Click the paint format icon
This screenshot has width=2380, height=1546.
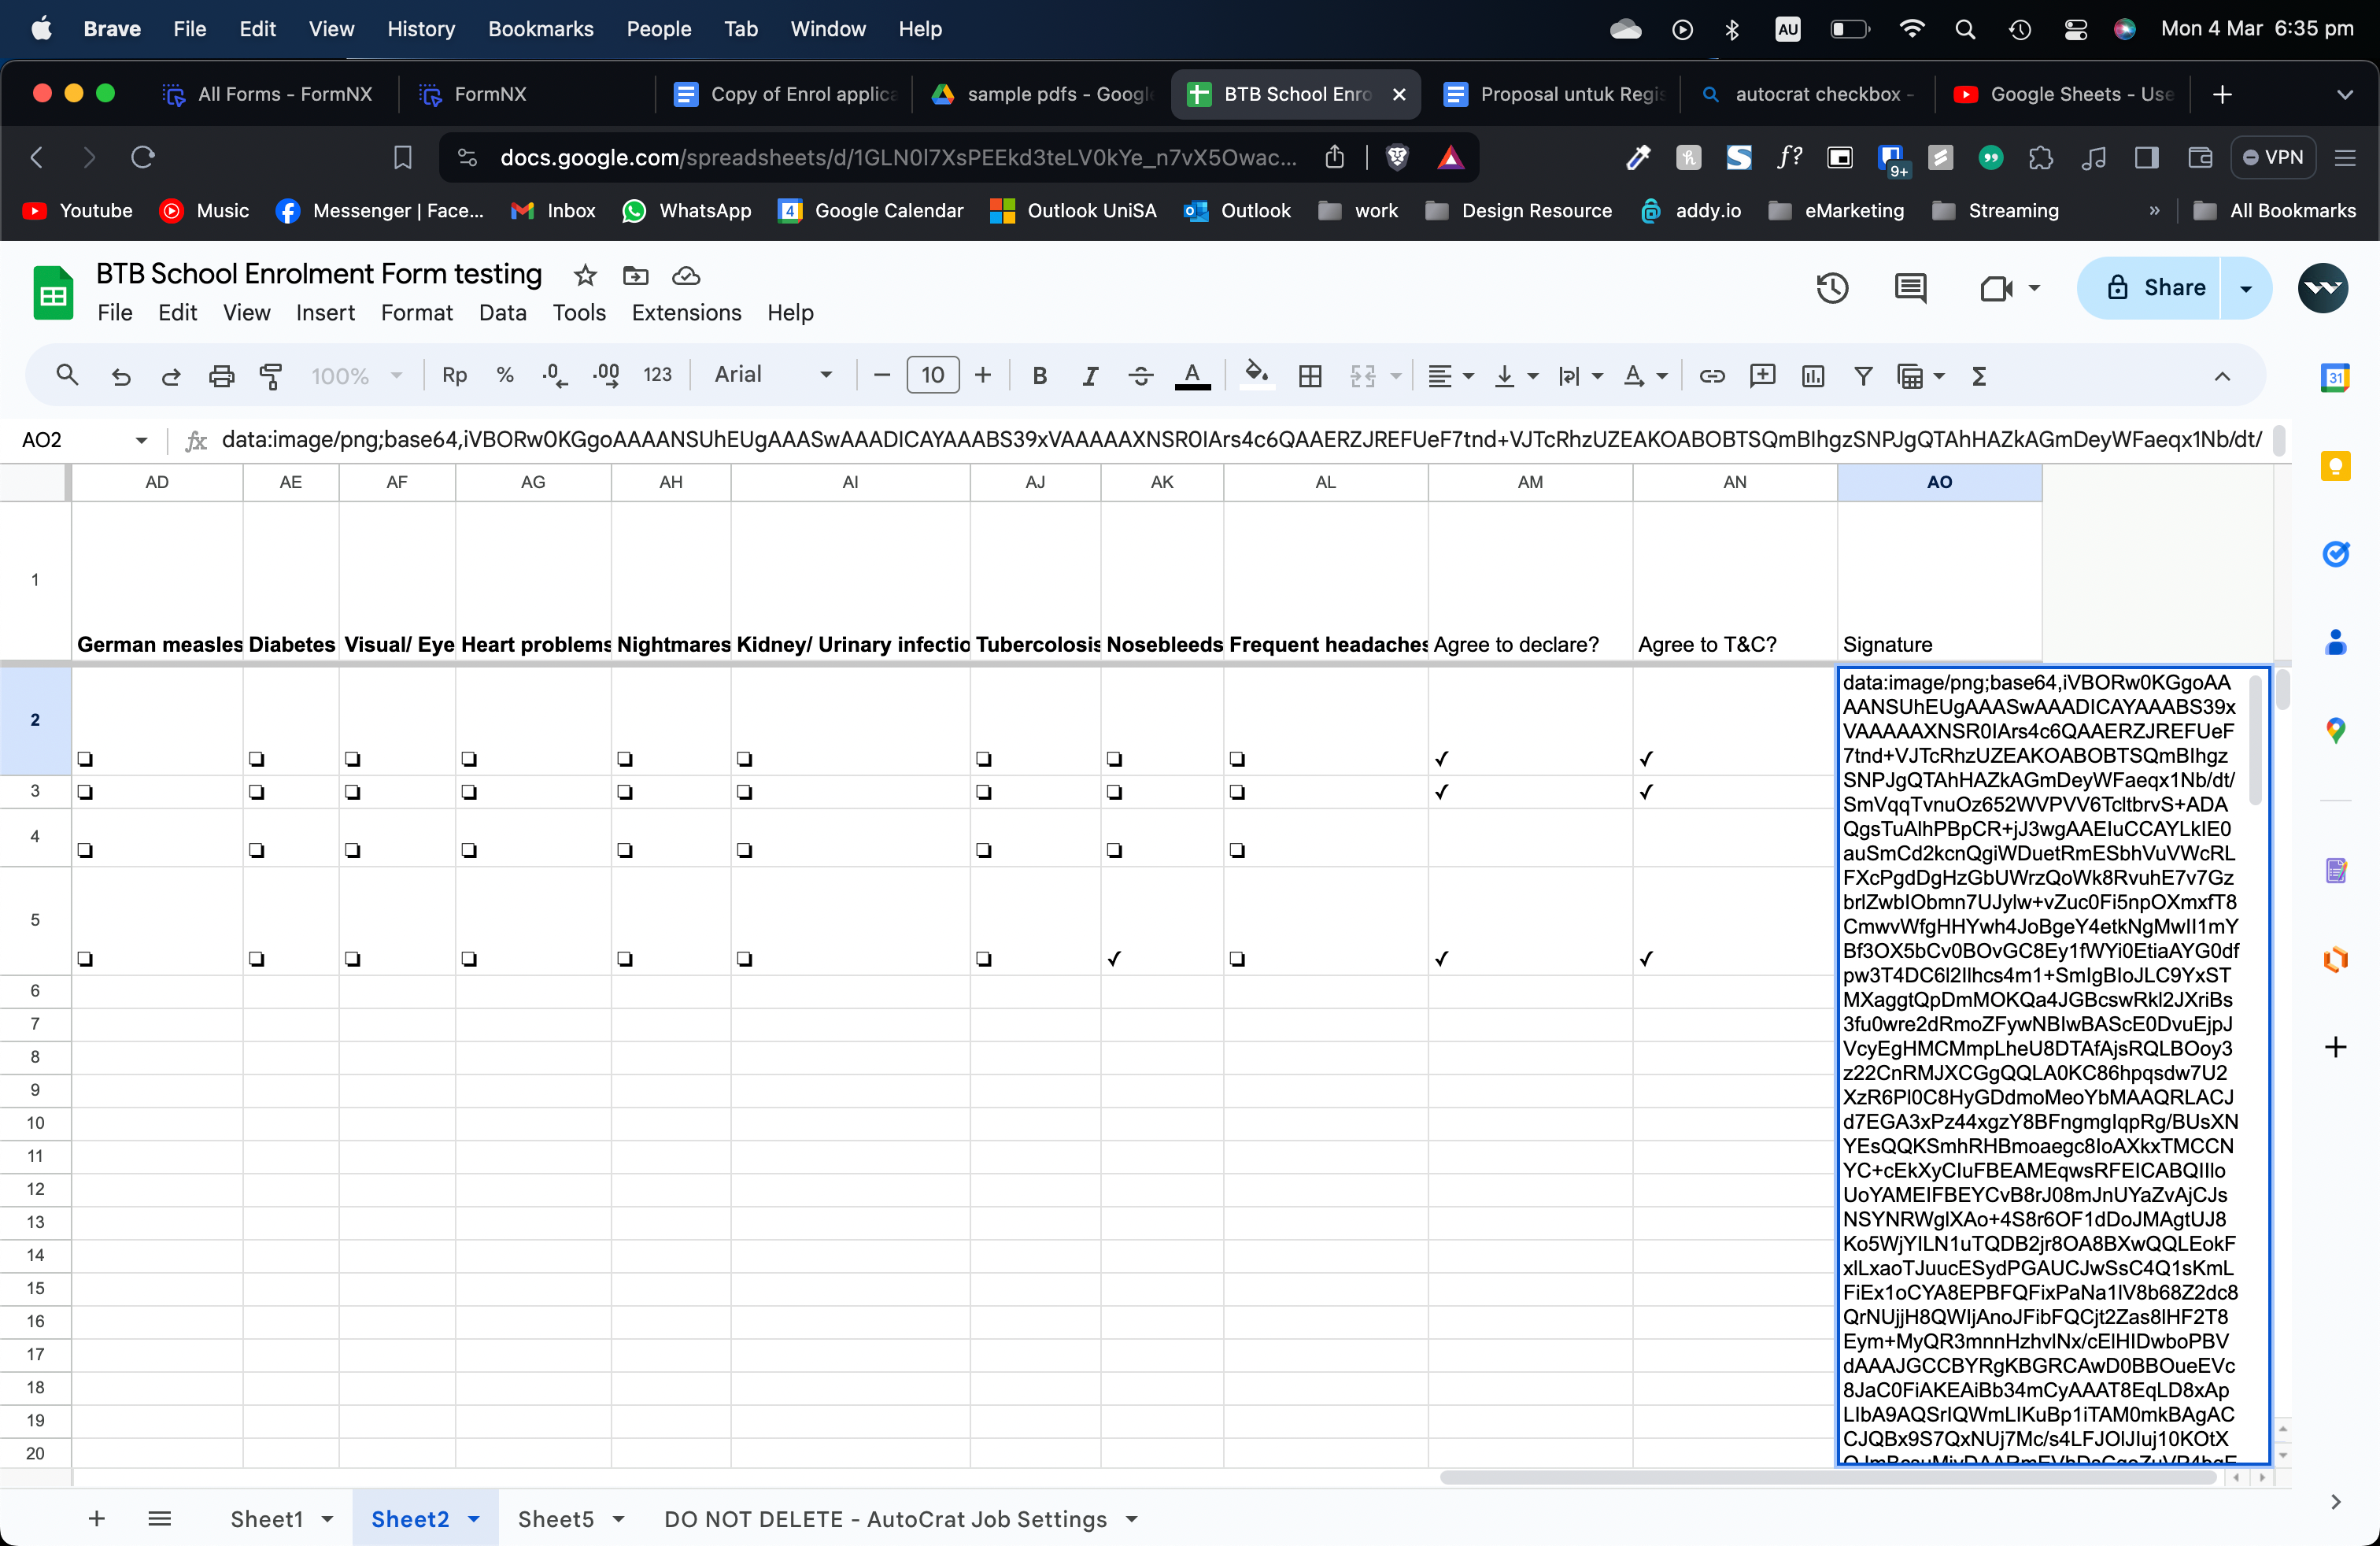[x=271, y=376]
